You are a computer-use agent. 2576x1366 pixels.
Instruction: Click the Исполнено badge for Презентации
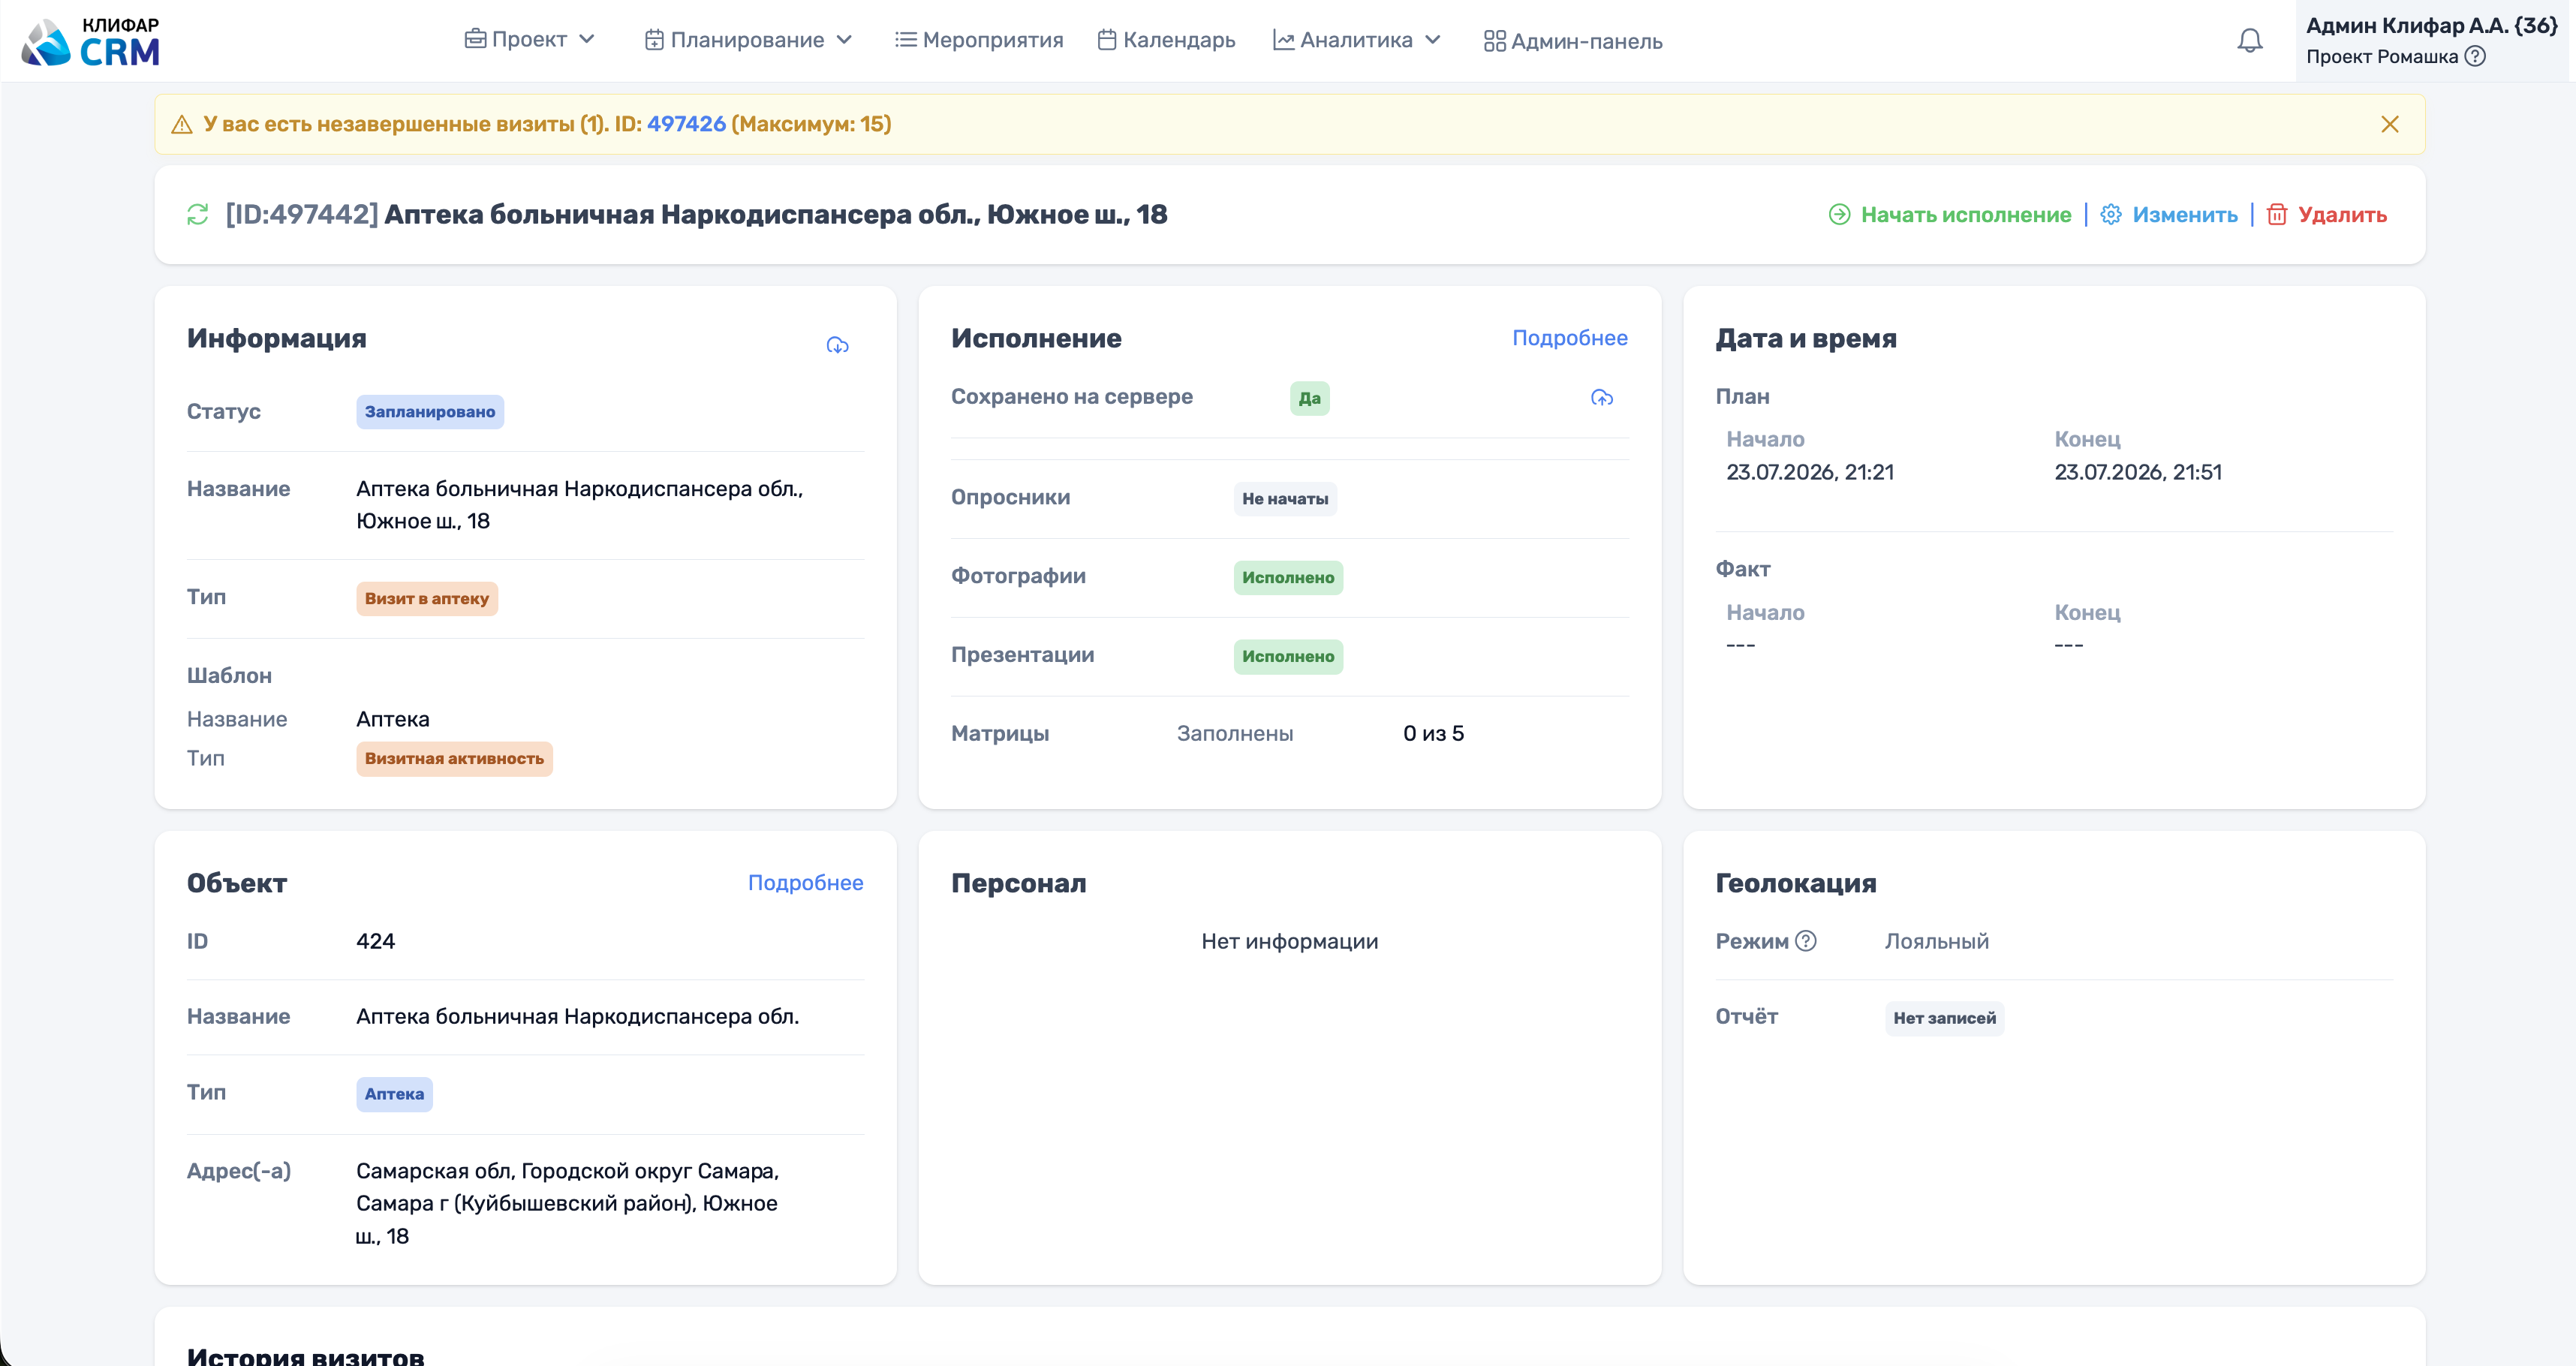(1288, 657)
